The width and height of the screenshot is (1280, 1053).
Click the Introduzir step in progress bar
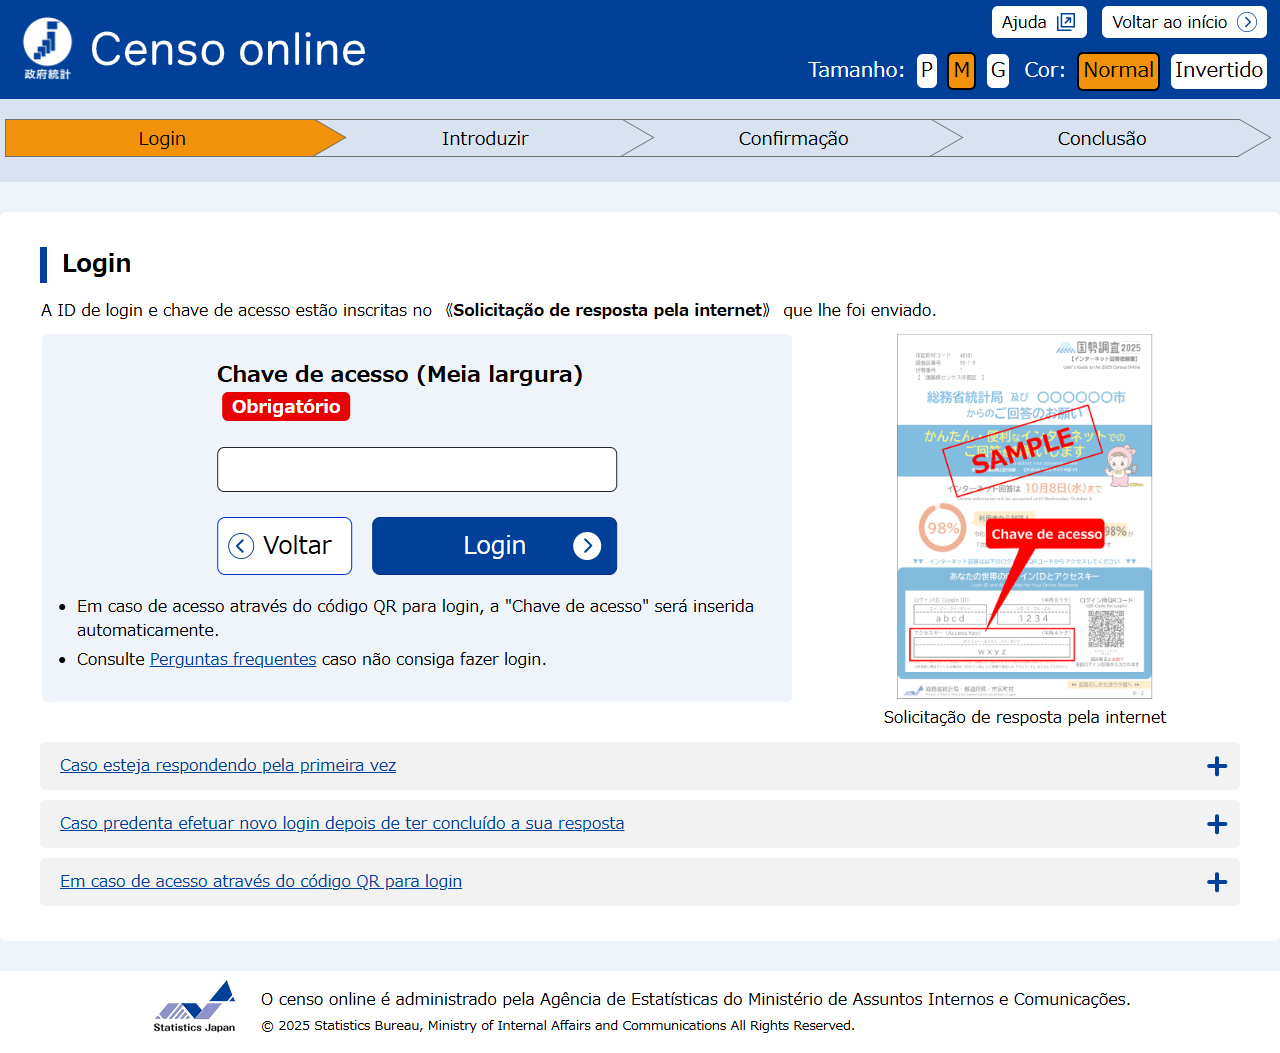click(x=485, y=139)
